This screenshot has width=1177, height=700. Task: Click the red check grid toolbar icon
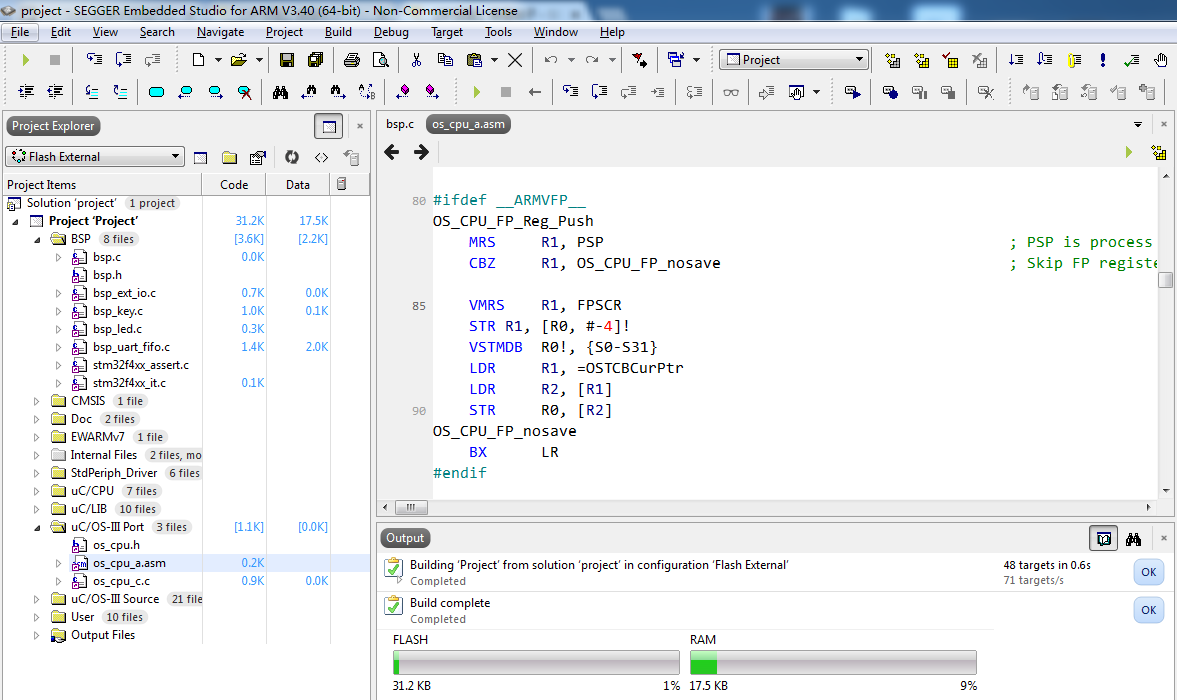click(x=950, y=60)
